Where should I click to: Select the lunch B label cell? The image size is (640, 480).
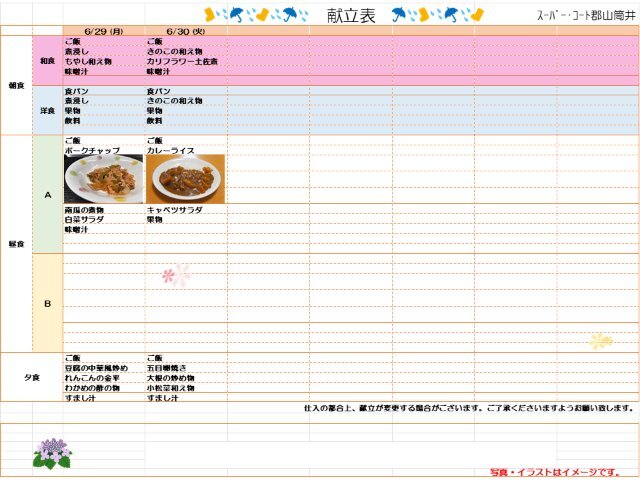tap(48, 304)
